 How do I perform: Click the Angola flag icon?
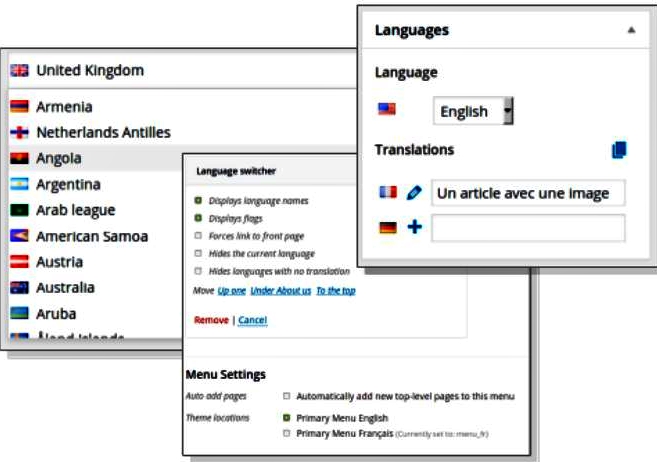pyautogui.click(x=19, y=158)
